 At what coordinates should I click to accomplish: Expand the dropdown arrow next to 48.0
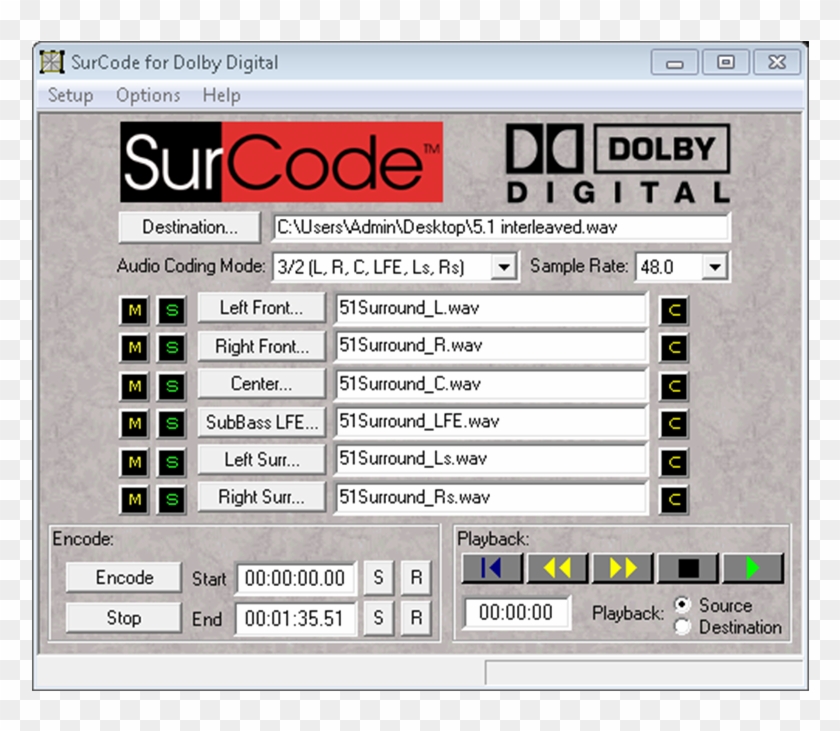[714, 266]
